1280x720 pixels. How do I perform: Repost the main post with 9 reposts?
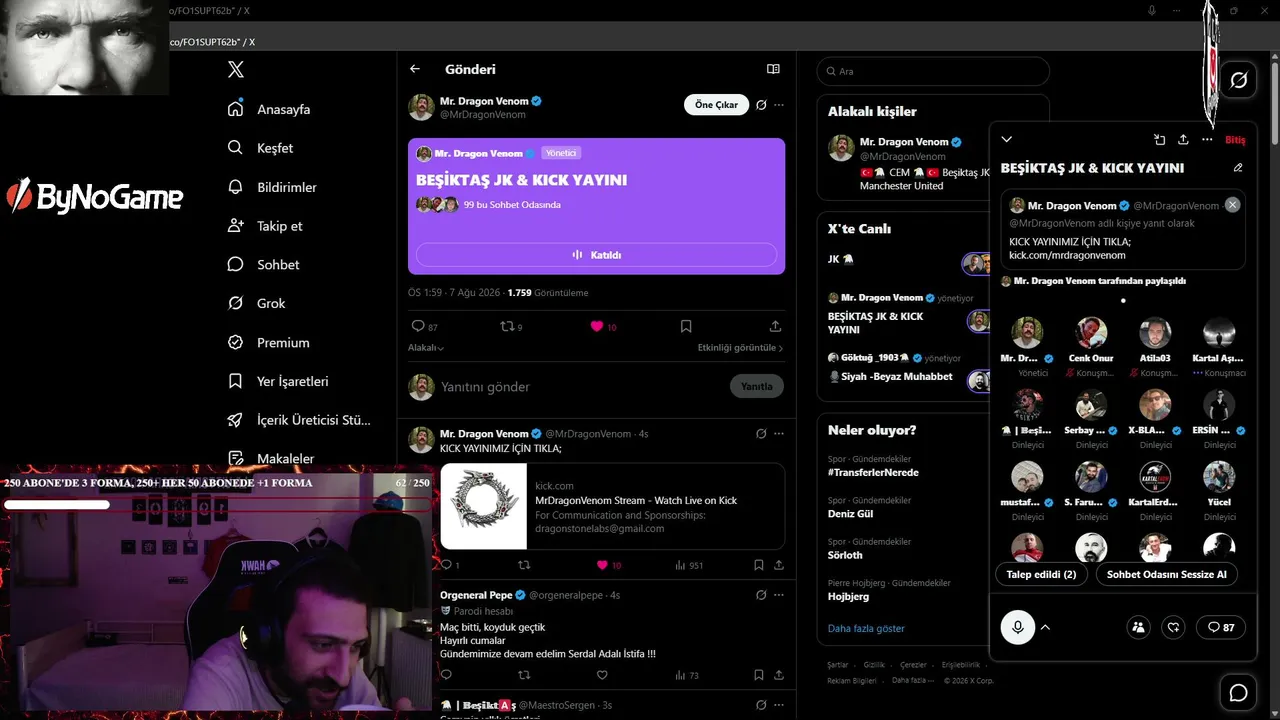point(511,326)
